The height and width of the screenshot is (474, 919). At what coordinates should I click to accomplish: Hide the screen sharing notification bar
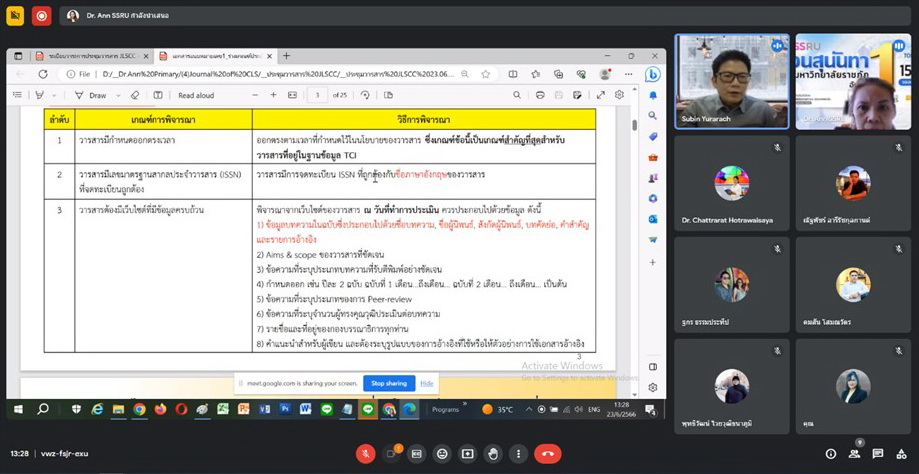427,383
